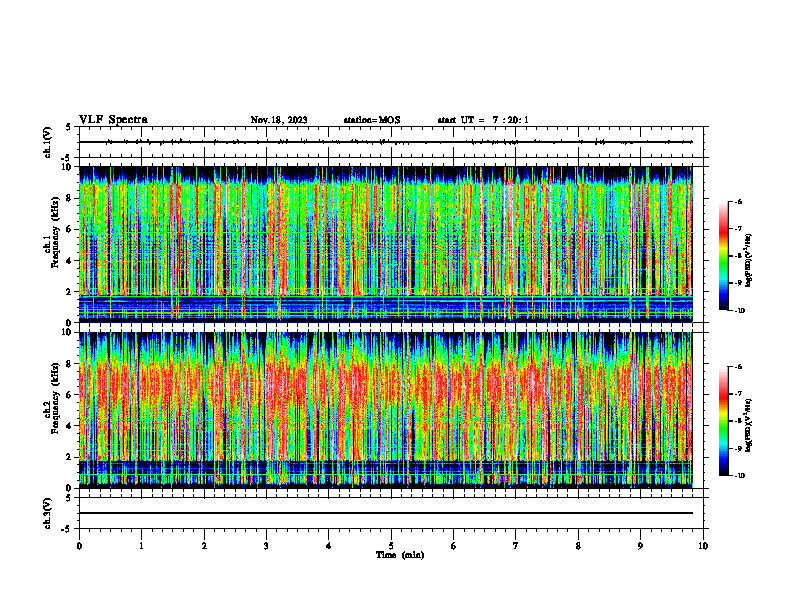
Task: Click the "-7" label on ch.2 colorbar
Action: click(738, 394)
